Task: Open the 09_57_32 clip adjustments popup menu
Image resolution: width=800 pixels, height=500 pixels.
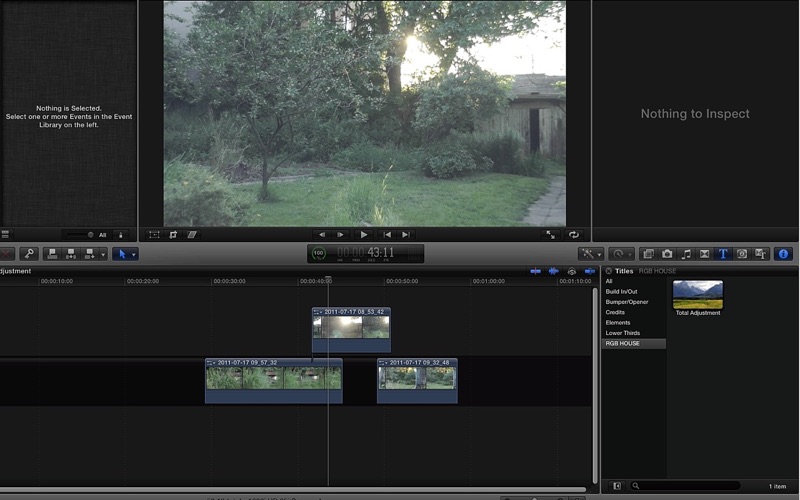Action: pyautogui.click(x=210, y=363)
